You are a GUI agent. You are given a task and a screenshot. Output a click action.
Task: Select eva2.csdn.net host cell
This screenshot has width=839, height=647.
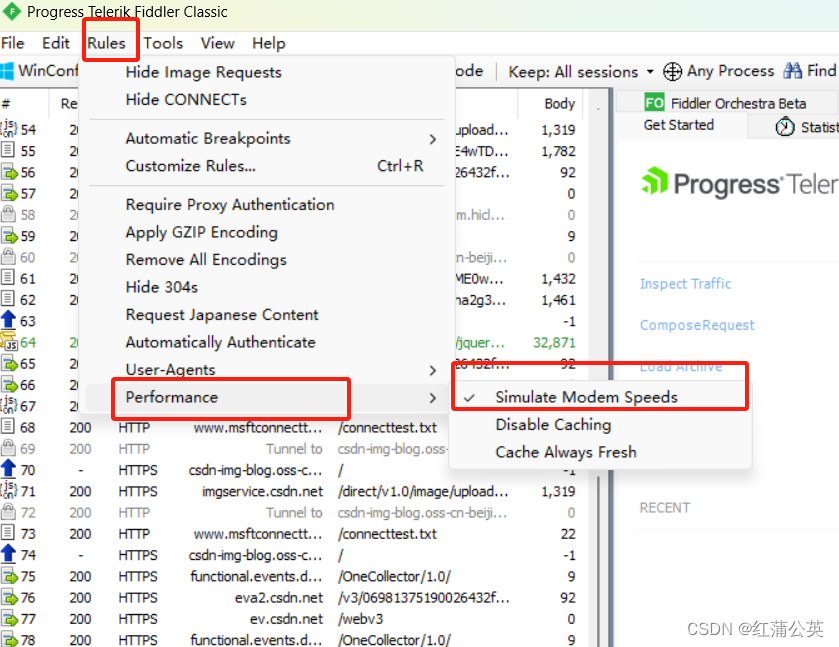click(x=279, y=598)
